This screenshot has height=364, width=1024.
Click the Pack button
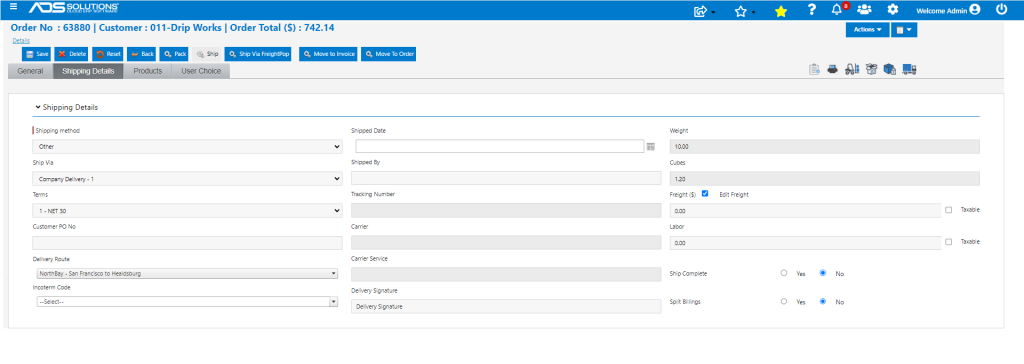click(175, 54)
